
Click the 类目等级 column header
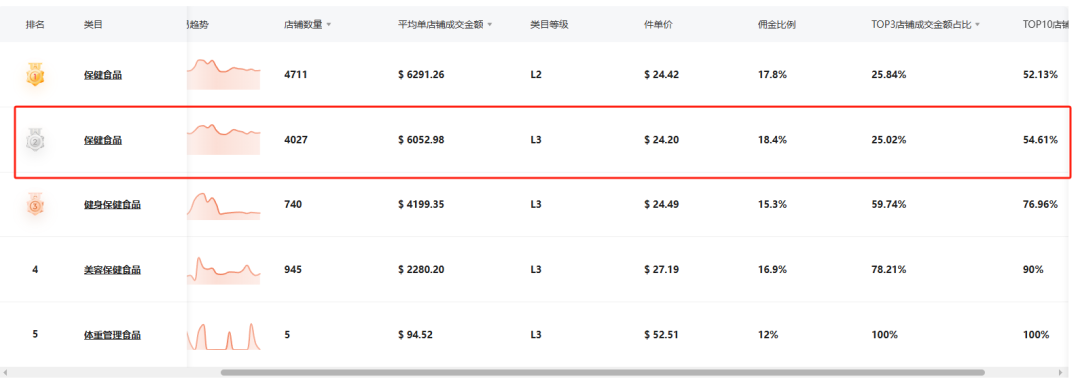pyautogui.click(x=549, y=25)
